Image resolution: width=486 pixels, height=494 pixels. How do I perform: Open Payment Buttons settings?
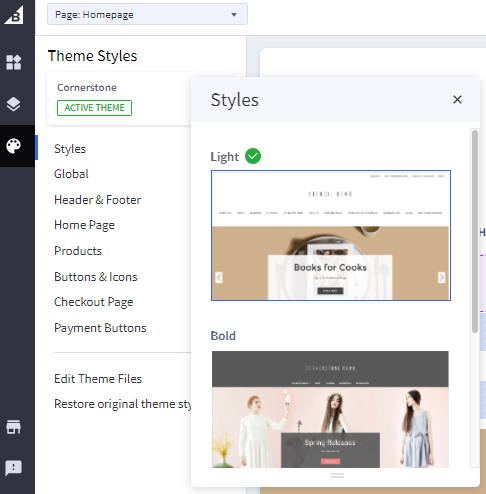pos(100,328)
